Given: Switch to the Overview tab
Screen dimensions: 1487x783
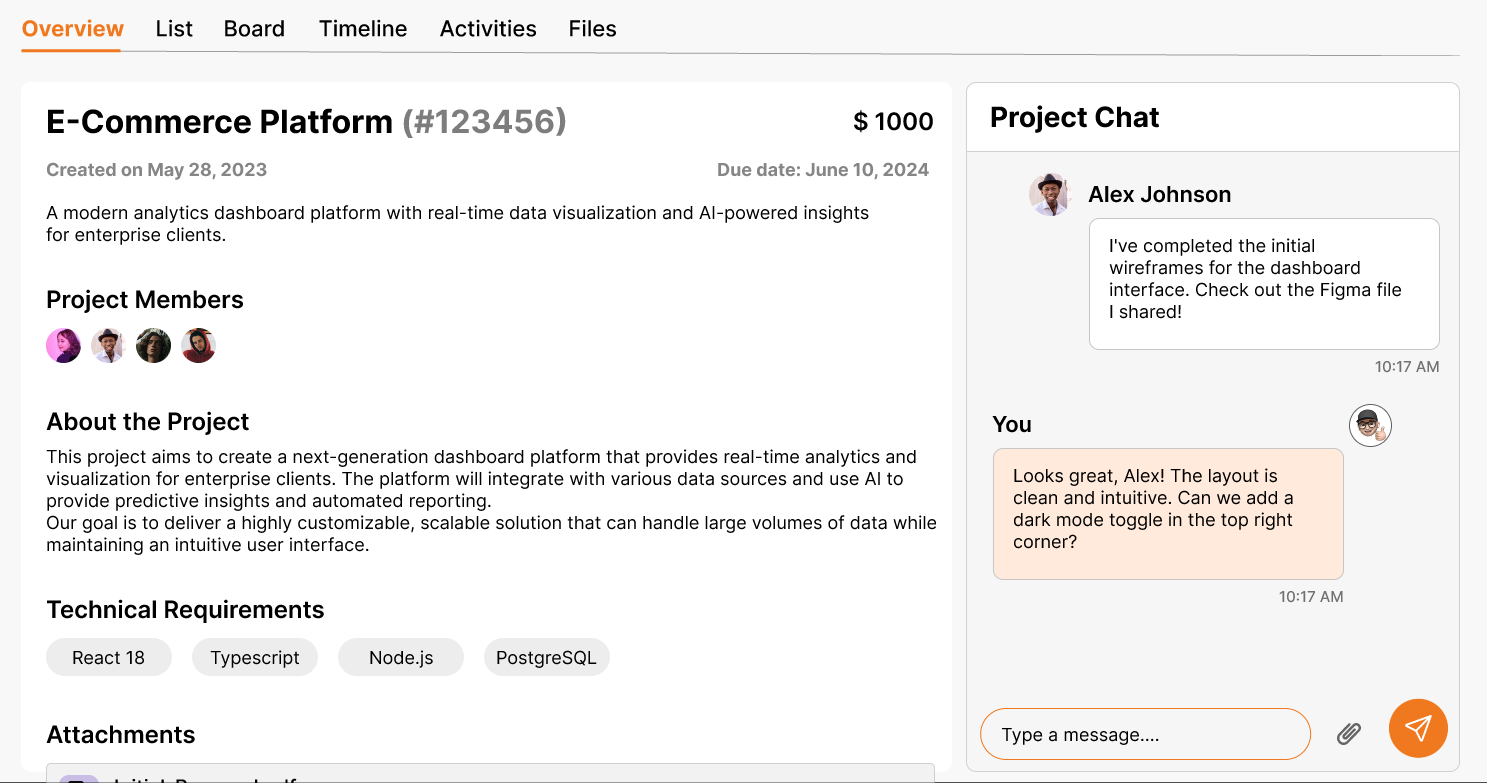Looking at the screenshot, I should [x=73, y=29].
